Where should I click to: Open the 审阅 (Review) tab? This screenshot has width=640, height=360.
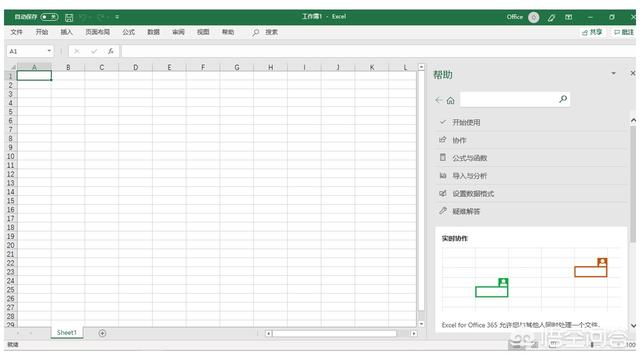(x=178, y=32)
